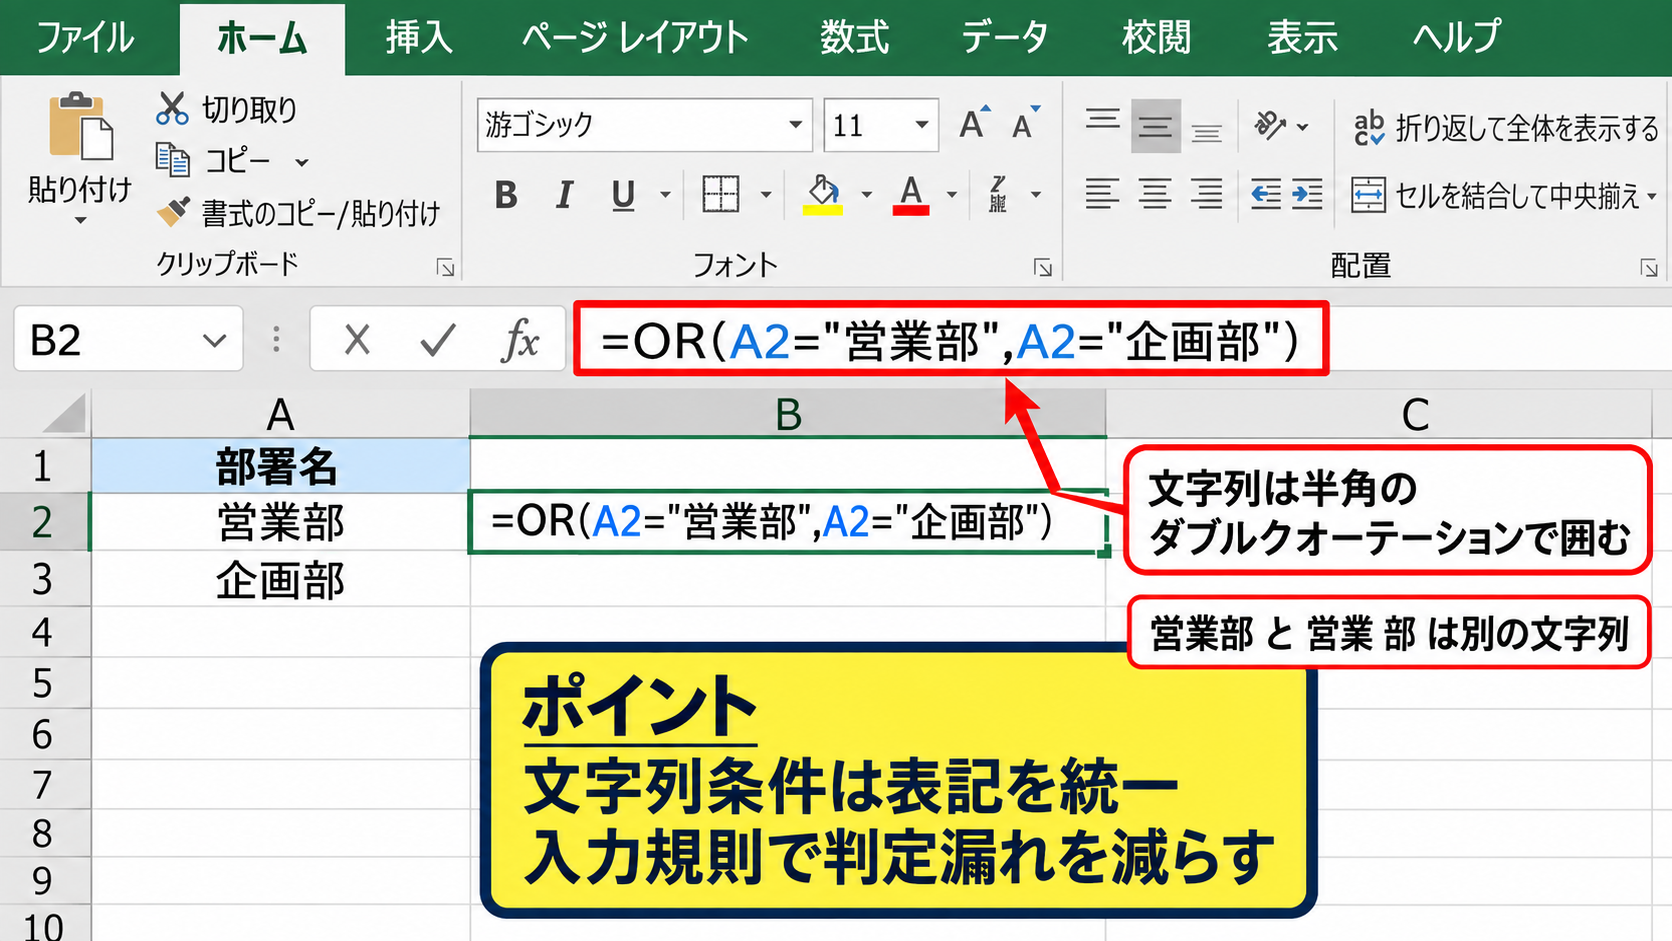Increase indent icon in alignment group
This screenshot has height=941, width=1672.
(1306, 194)
